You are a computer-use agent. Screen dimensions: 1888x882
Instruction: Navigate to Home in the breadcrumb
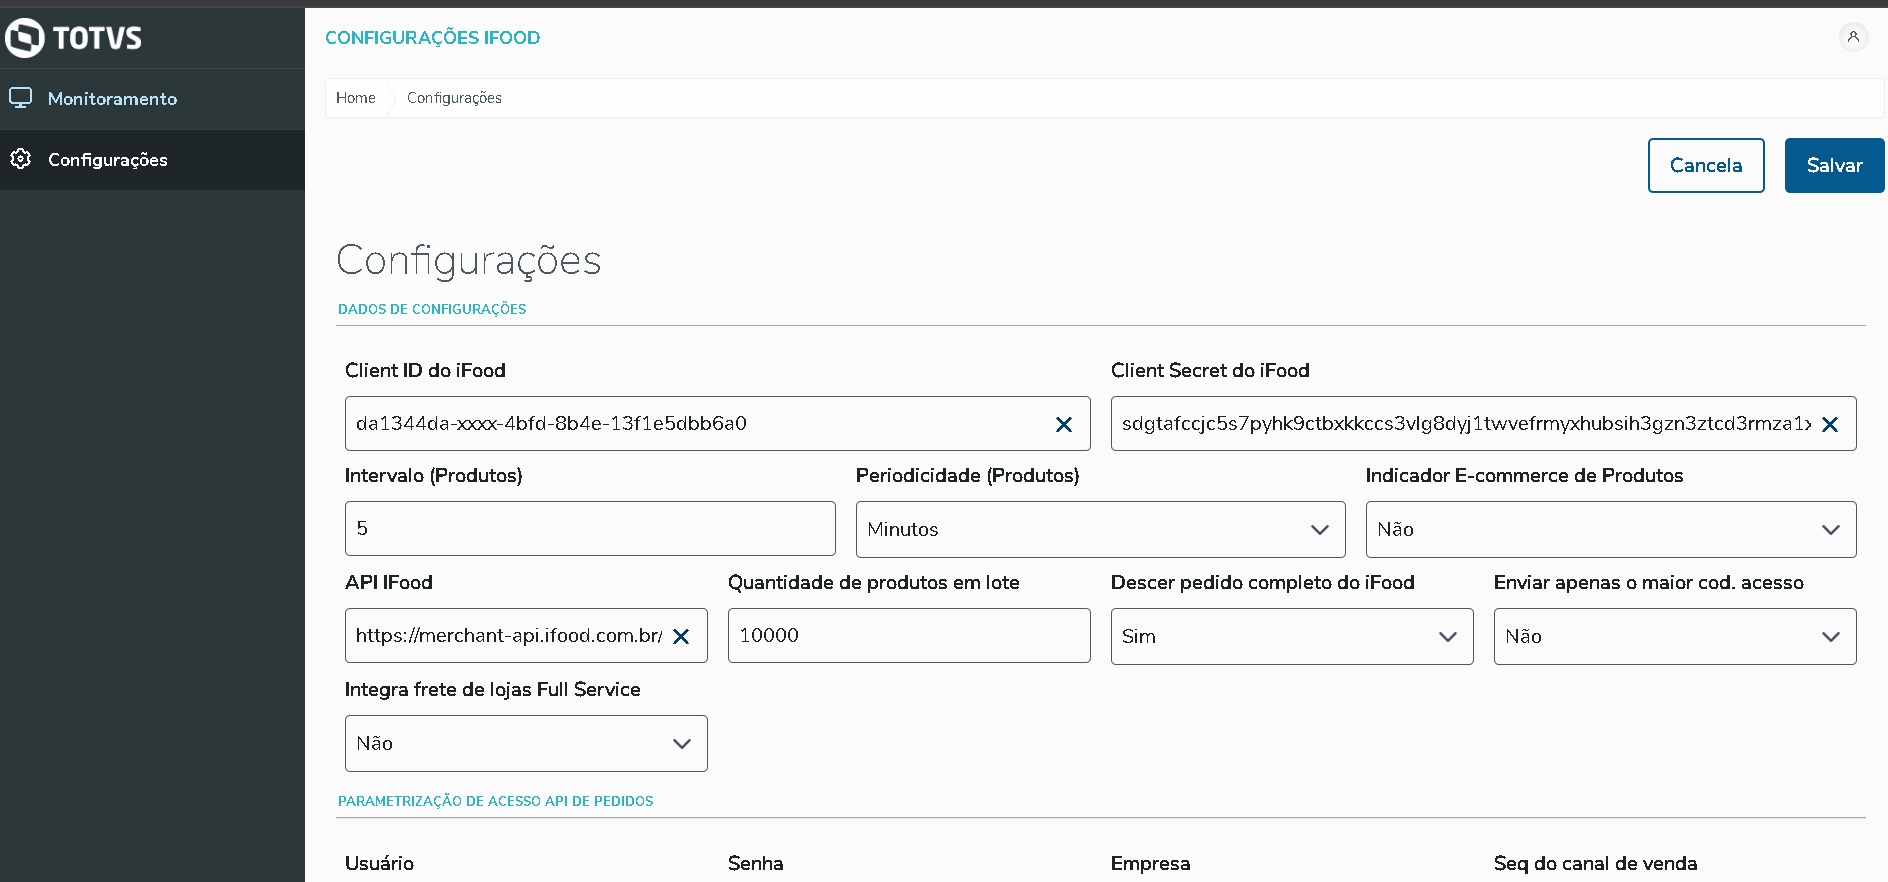356,98
